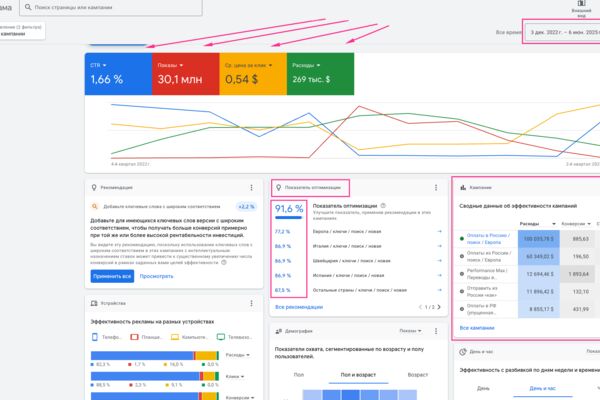The width and height of the screenshot is (600, 400).
Task: Open campaign Отправить из России
Action: [482, 291]
